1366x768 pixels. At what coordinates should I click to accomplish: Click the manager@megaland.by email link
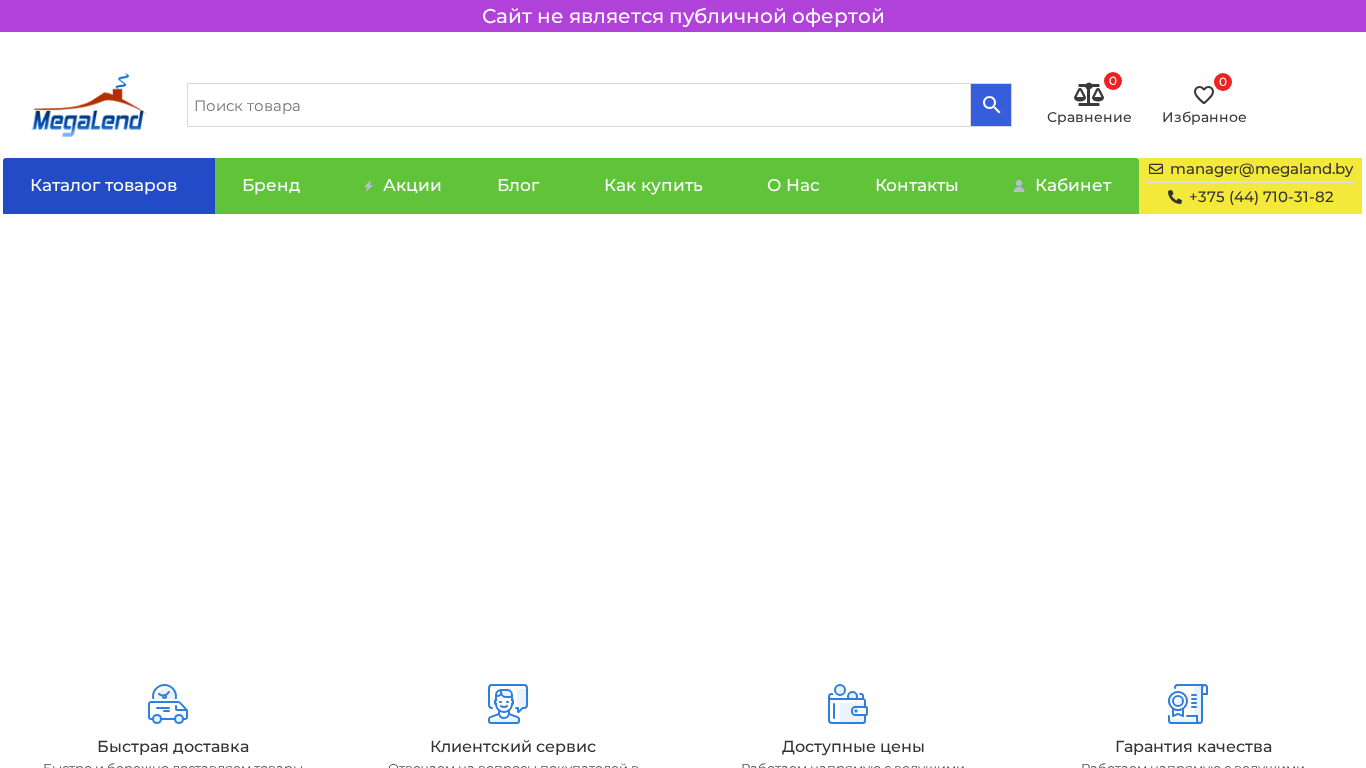[1261, 169]
